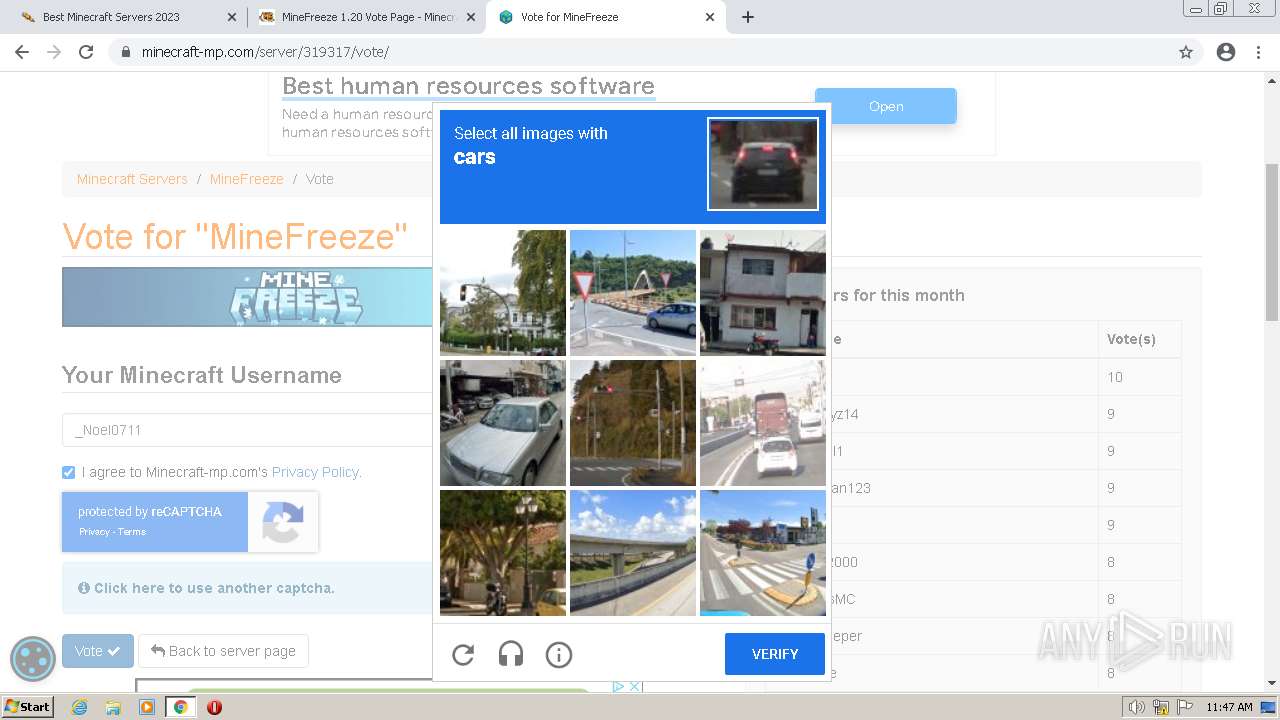The height and width of the screenshot is (720, 1280).
Task: Click Chrome icon in taskbar
Action: click(x=181, y=707)
